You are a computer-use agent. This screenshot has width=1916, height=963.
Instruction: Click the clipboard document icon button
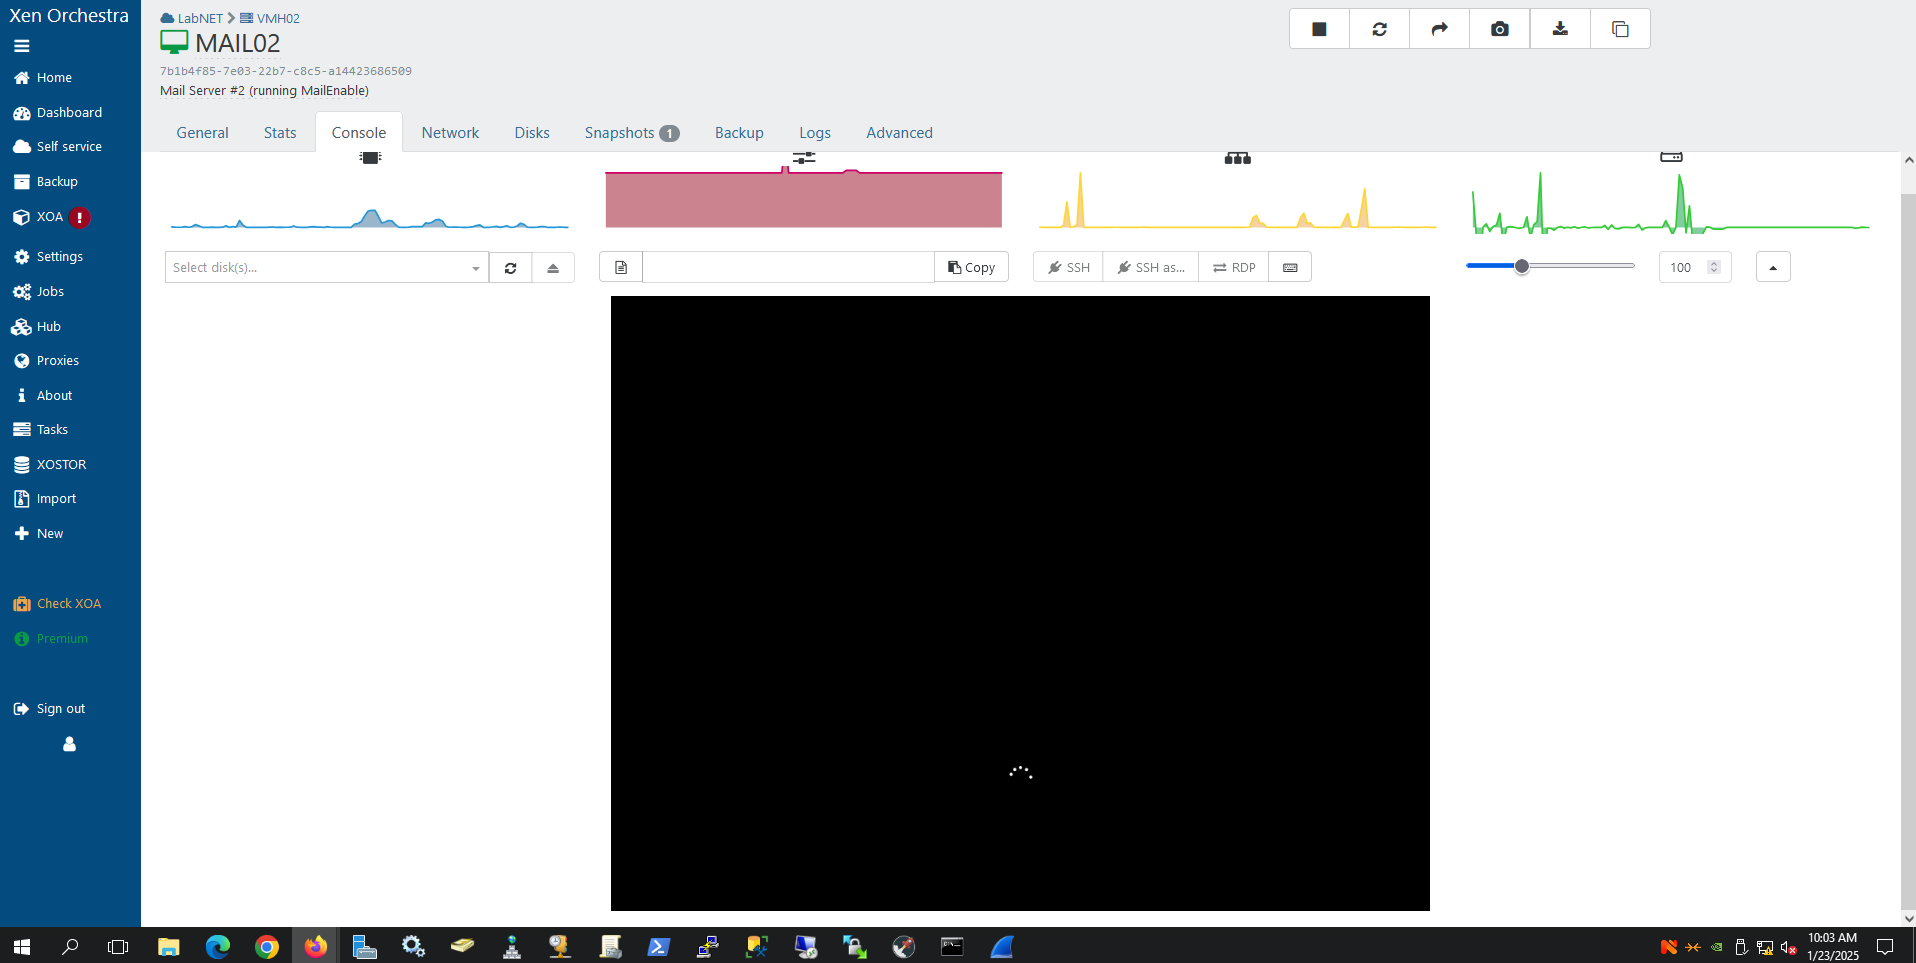621,267
